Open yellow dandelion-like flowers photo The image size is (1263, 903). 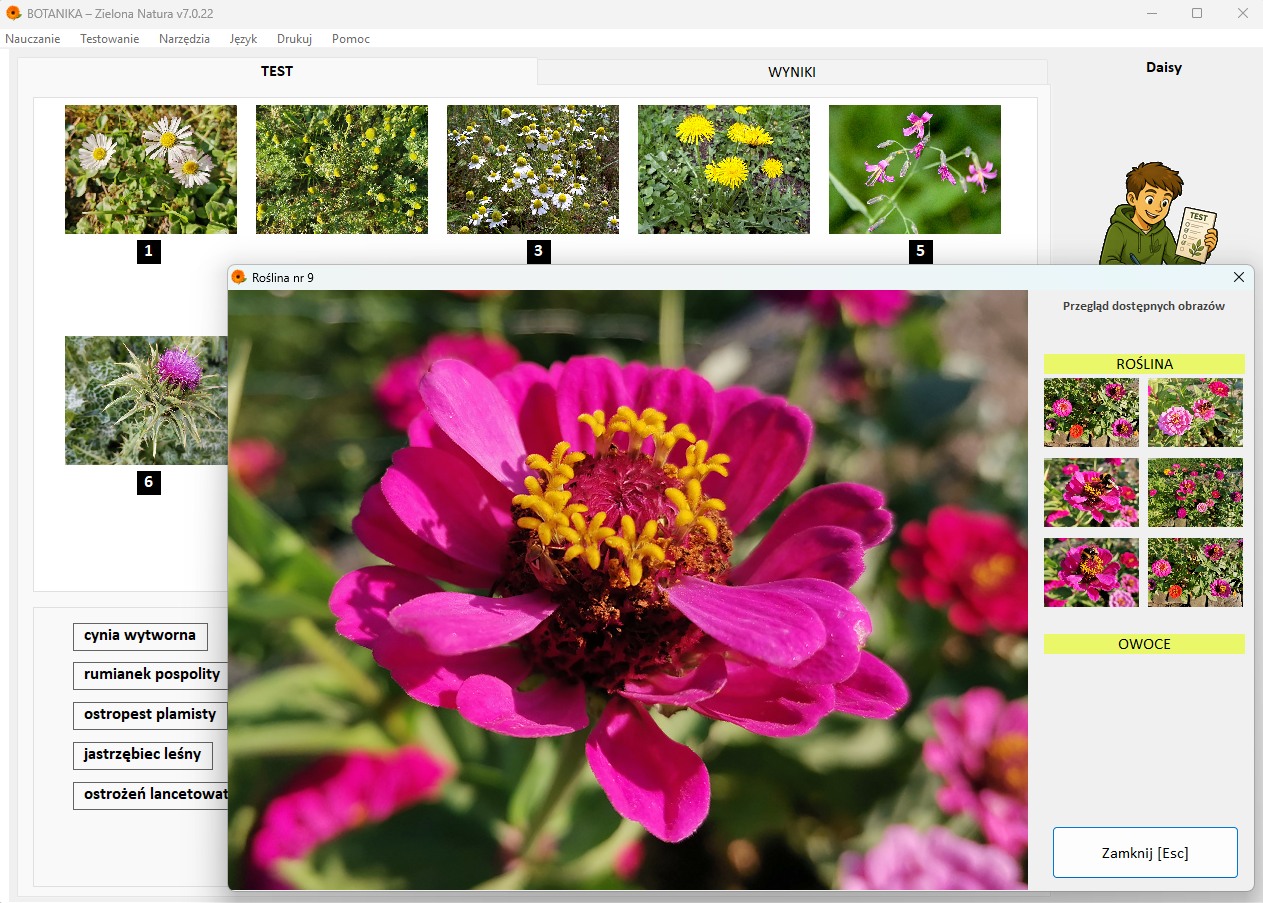tap(724, 169)
